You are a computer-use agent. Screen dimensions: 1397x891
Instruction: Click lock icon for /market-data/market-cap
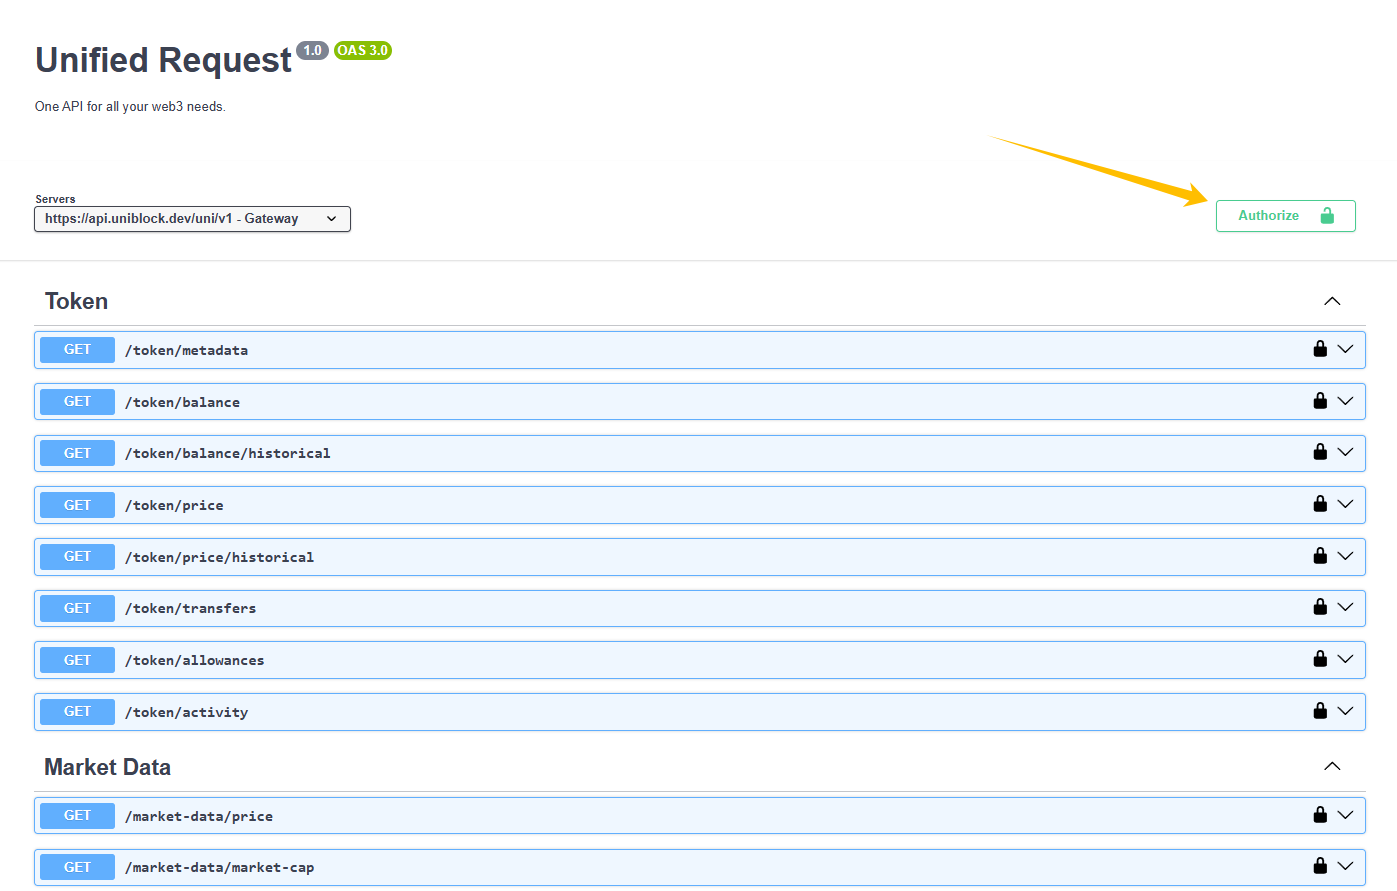tap(1320, 866)
